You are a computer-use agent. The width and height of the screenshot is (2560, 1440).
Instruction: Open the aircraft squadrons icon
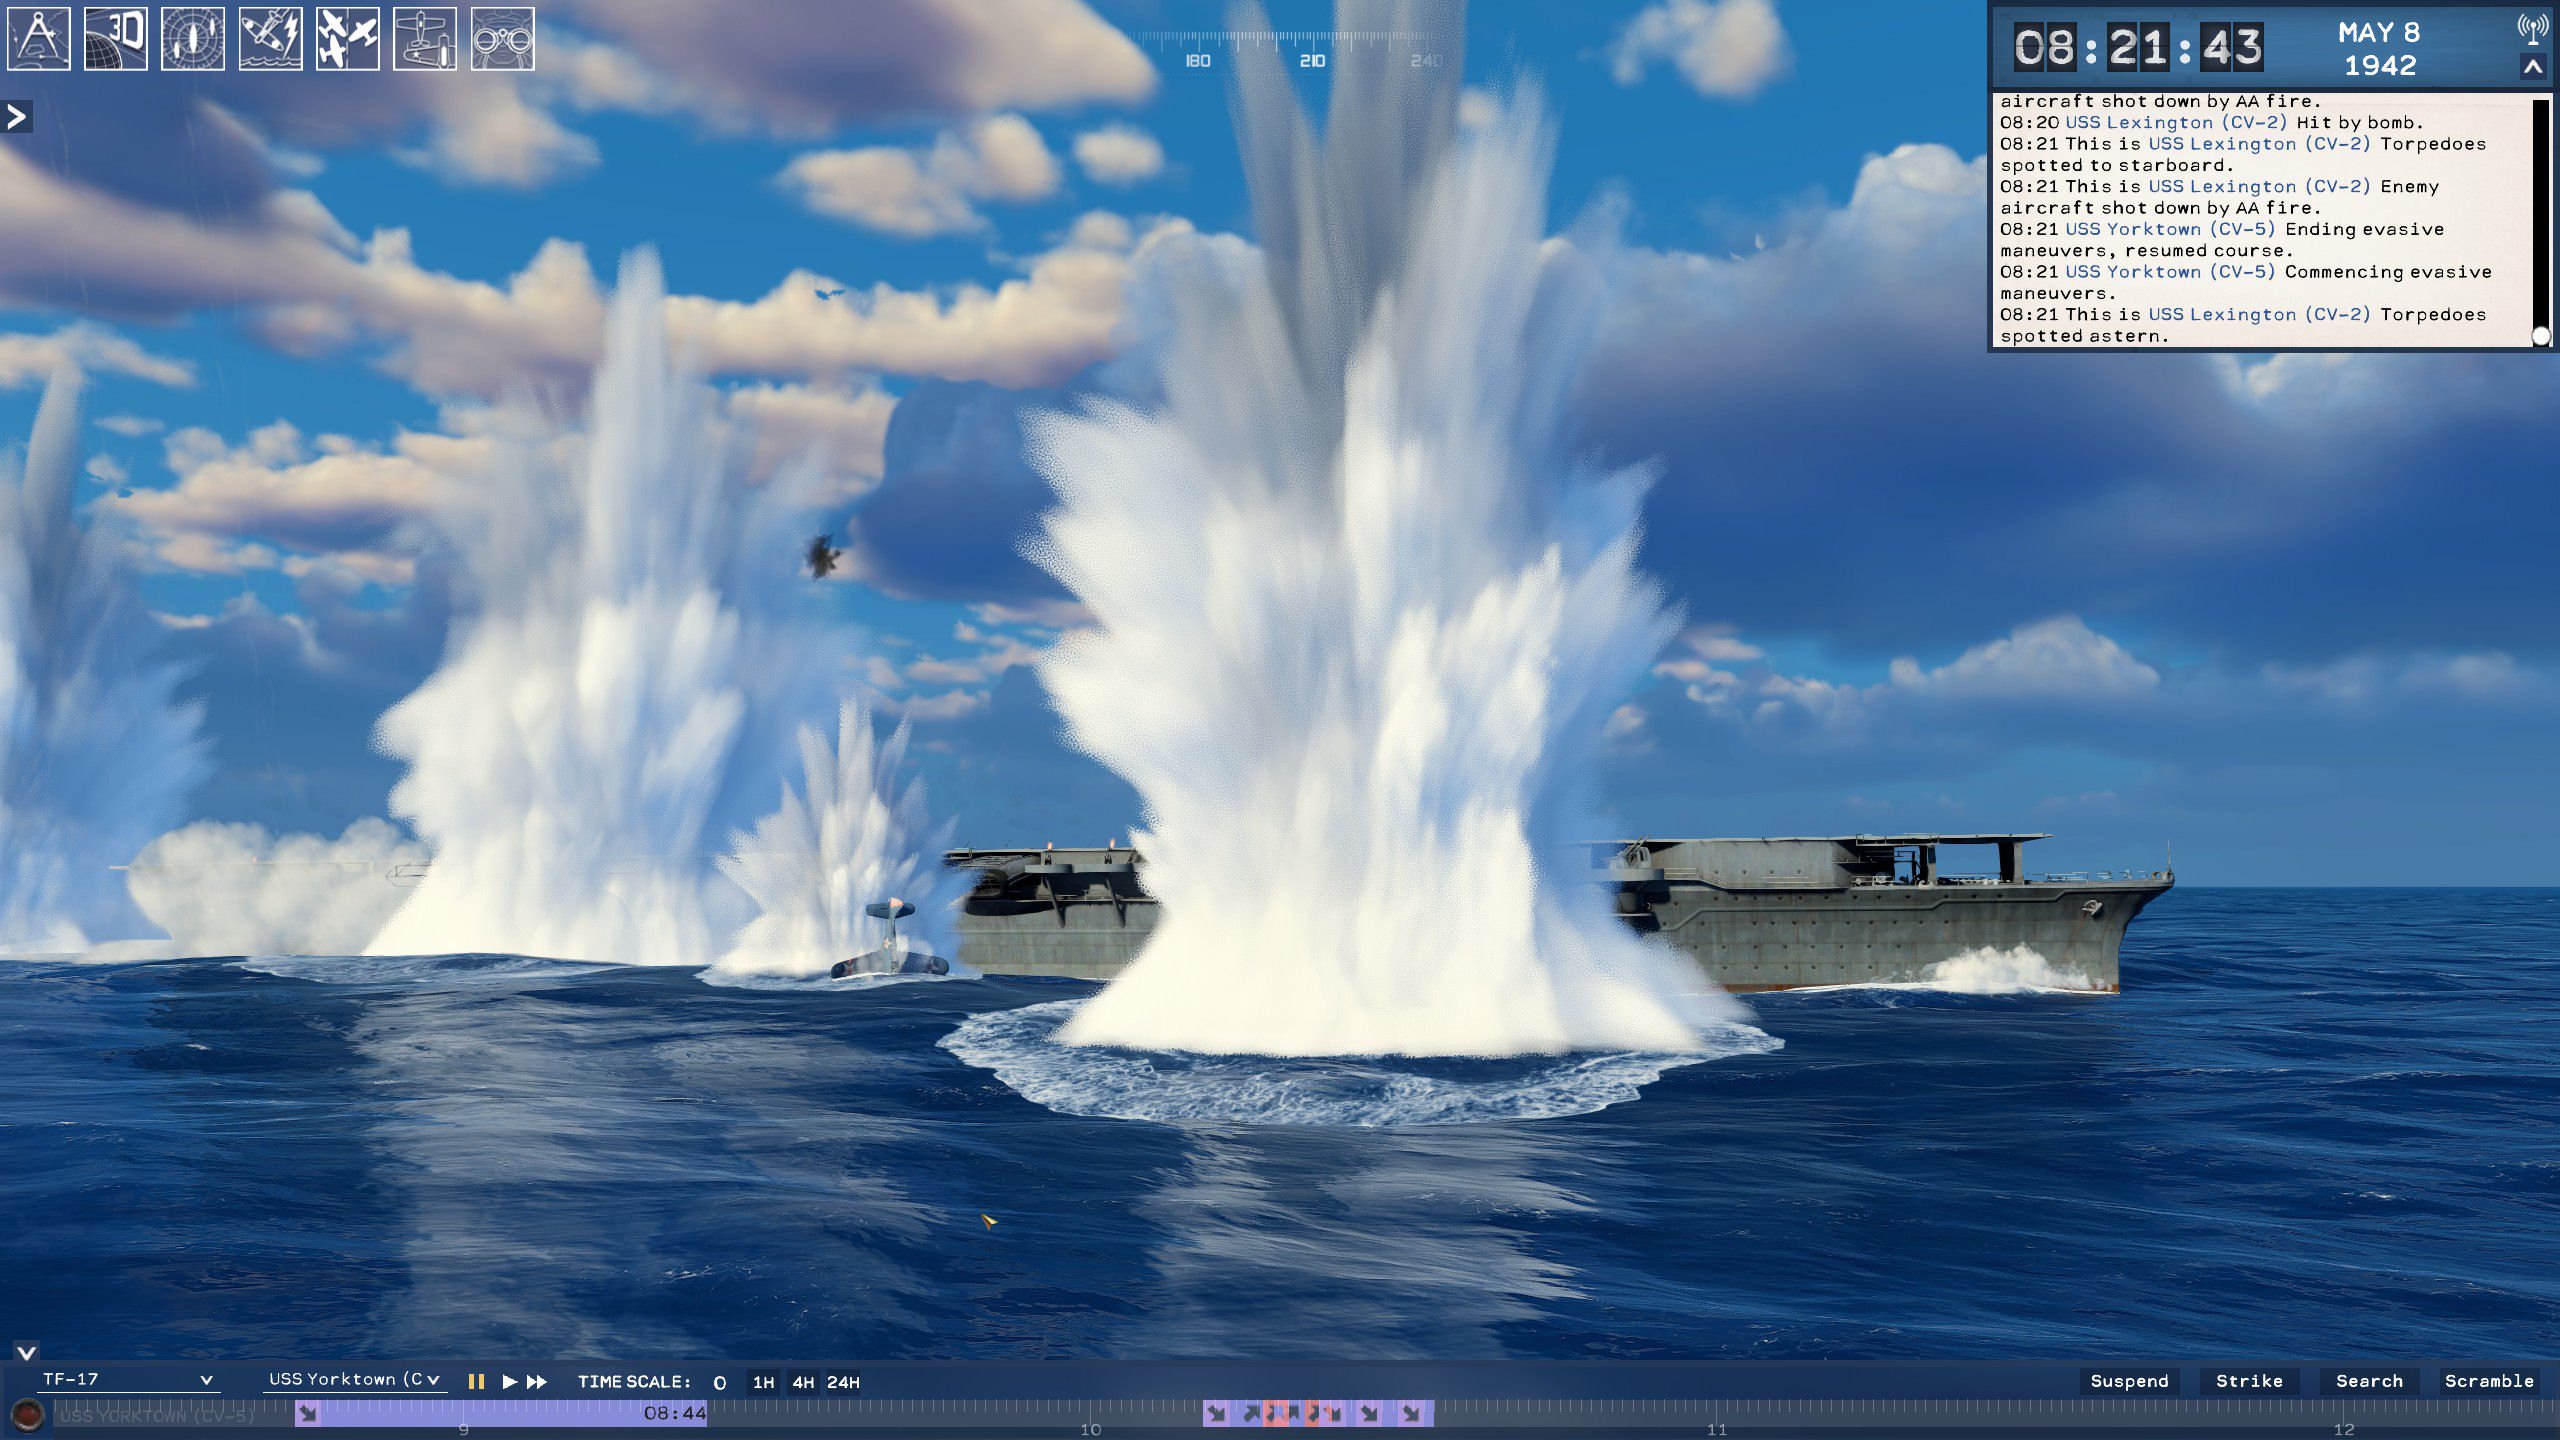pyautogui.click(x=348, y=39)
